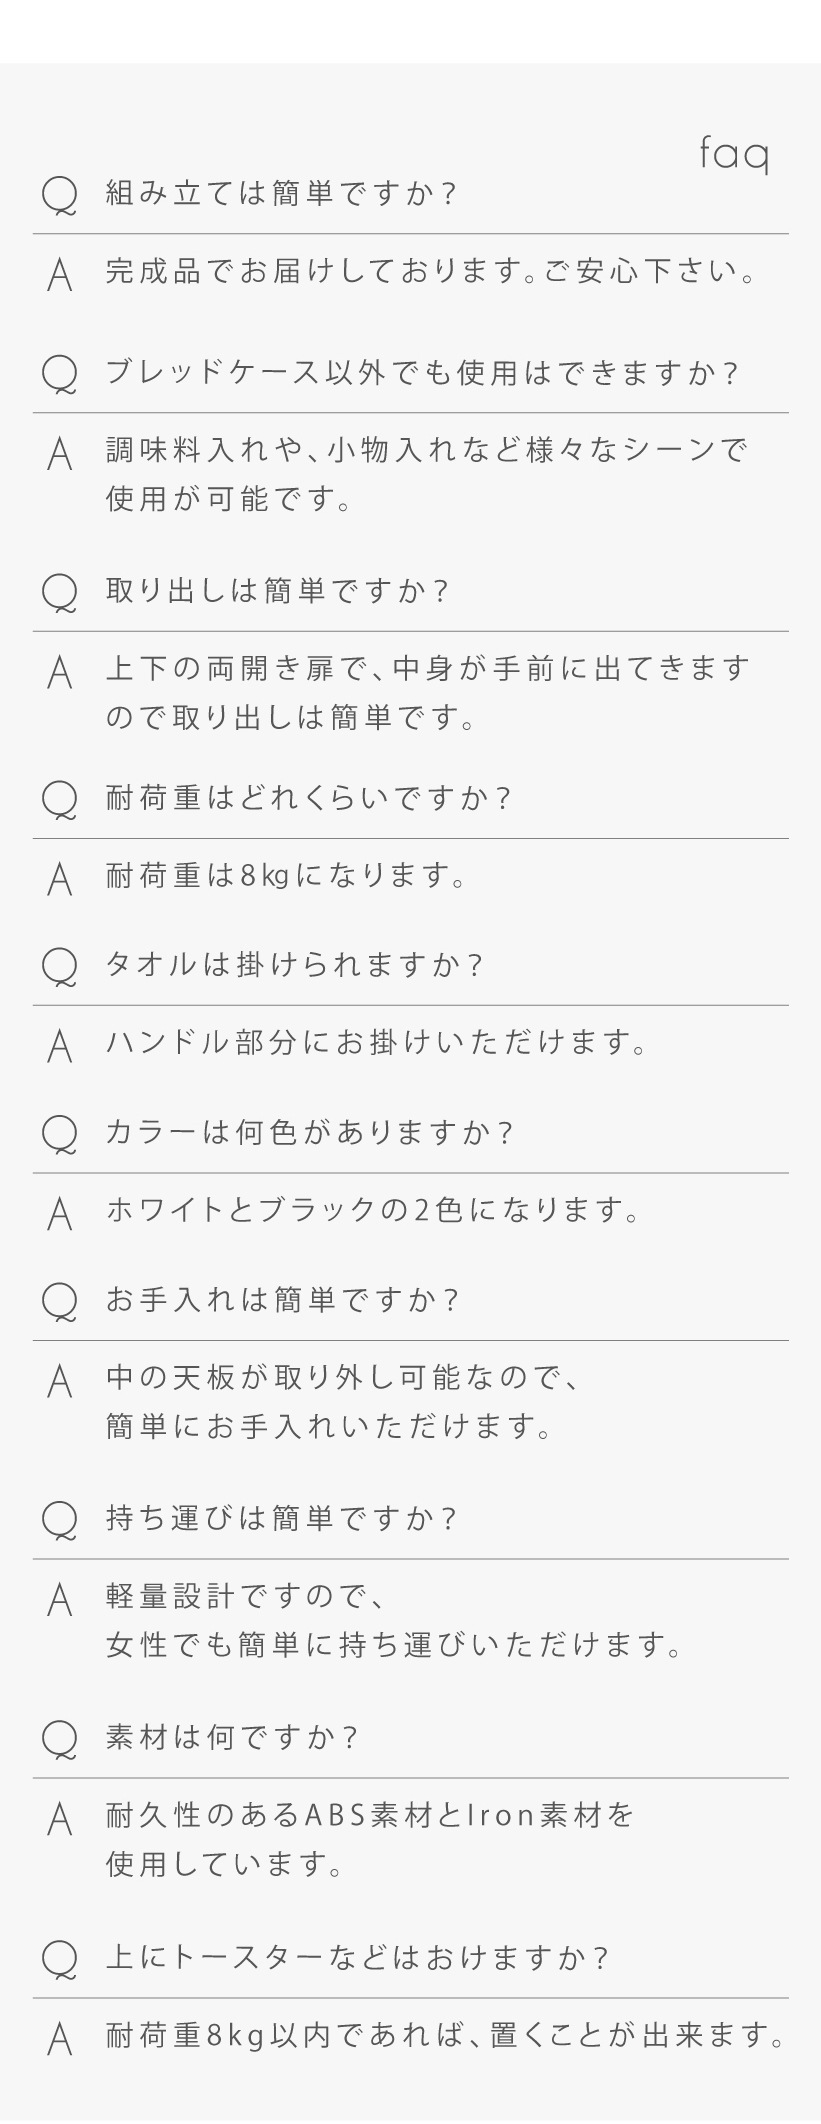Select the question 取り出しは簡単ですか？
821x2124 pixels.
click(x=277, y=591)
